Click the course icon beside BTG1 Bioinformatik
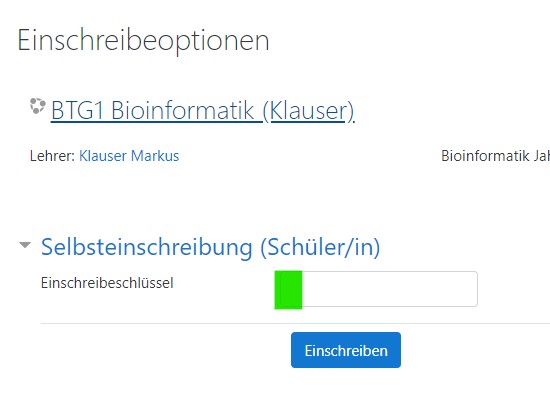 pyautogui.click(x=37, y=106)
